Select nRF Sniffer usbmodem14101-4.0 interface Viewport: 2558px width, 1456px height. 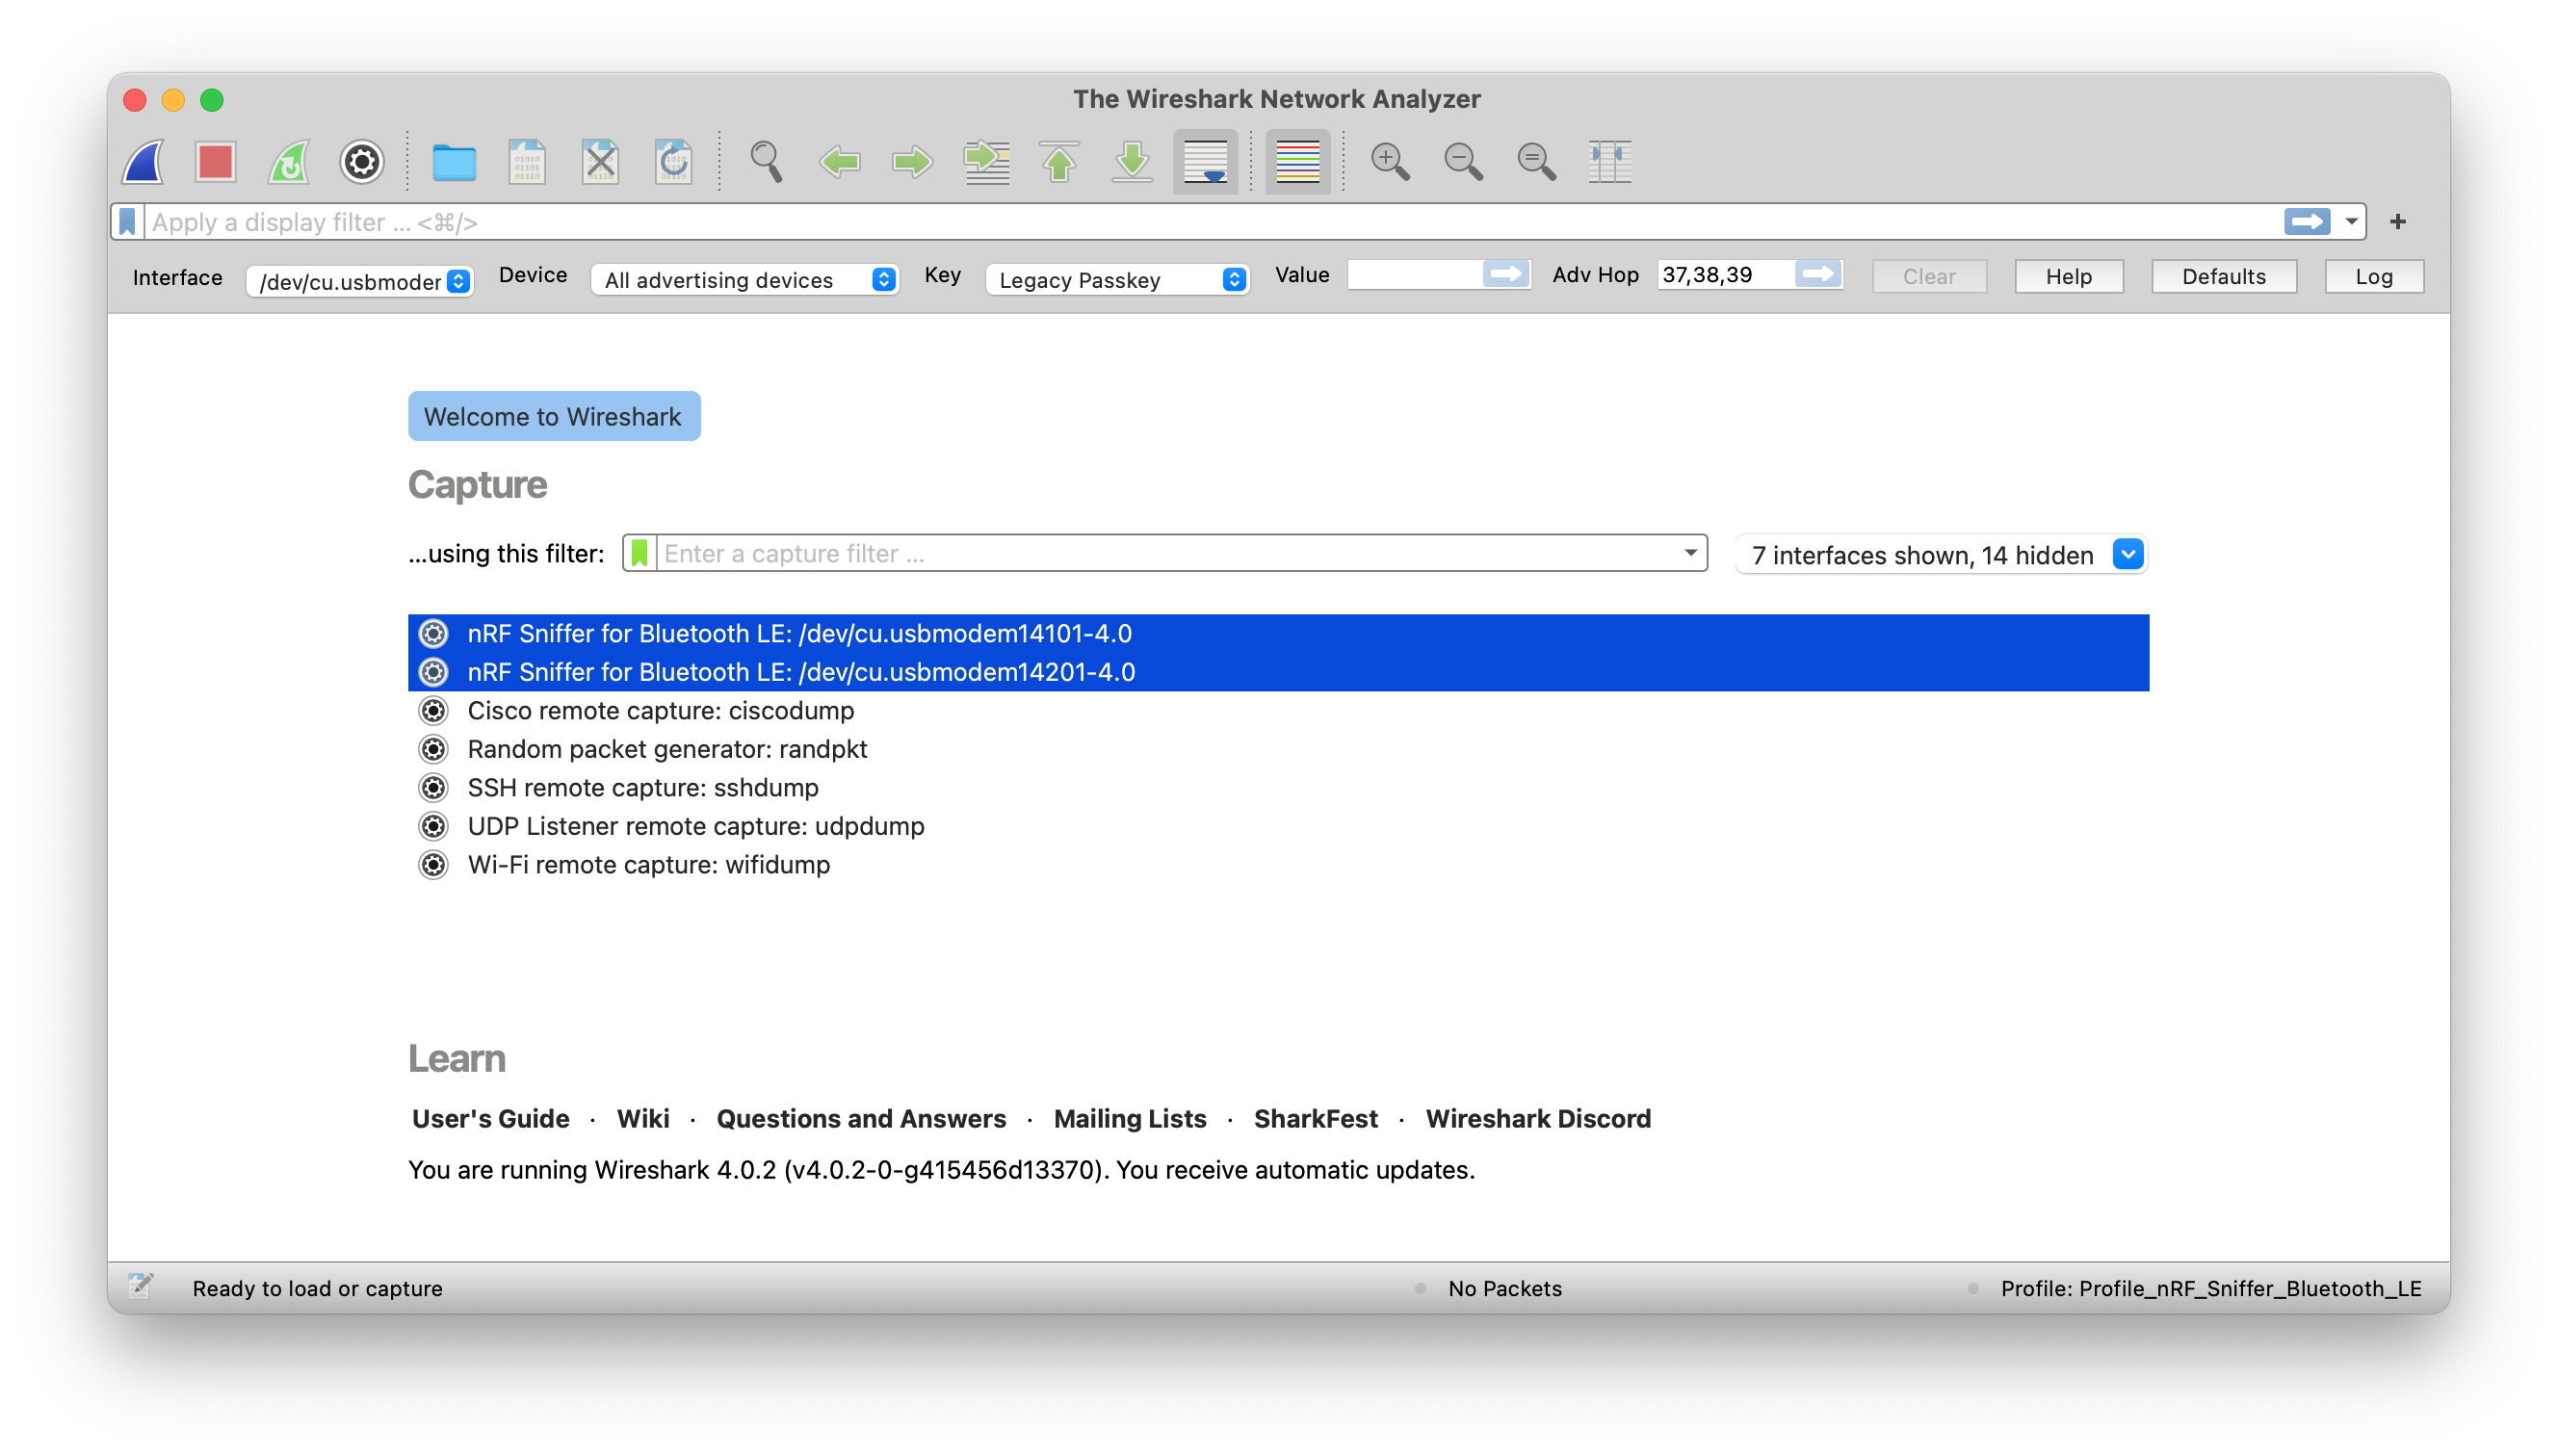[1278, 633]
